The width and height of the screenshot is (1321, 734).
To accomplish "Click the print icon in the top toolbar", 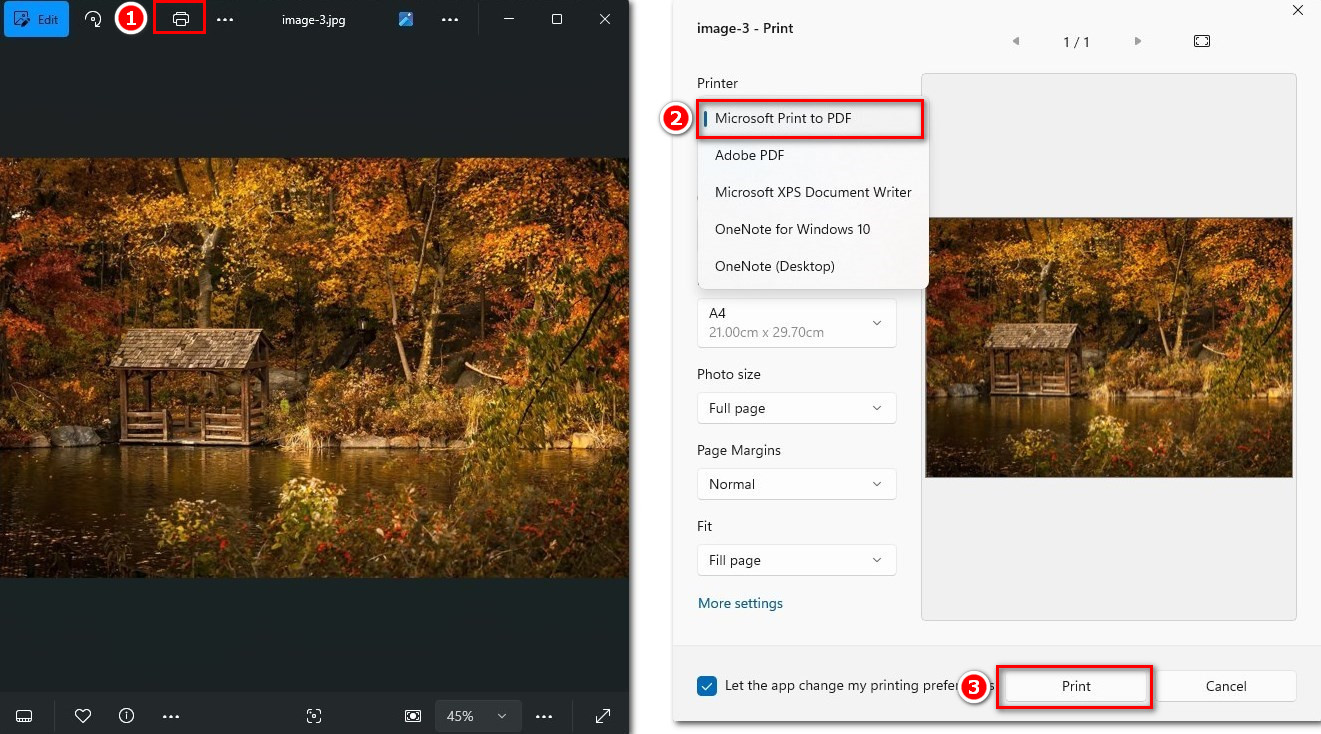I will pos(179,18).
